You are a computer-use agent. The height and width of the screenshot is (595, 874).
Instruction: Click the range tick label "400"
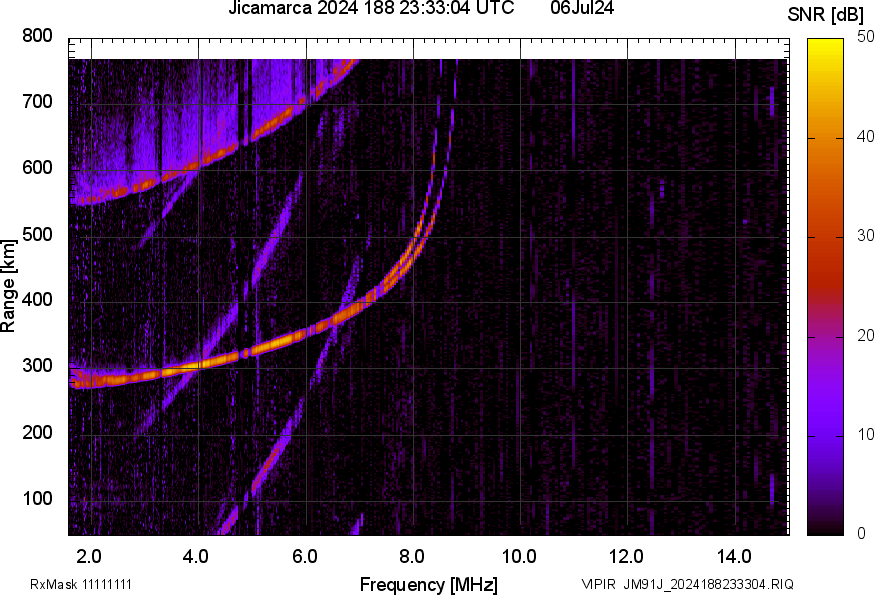click(x=37, y=299)
